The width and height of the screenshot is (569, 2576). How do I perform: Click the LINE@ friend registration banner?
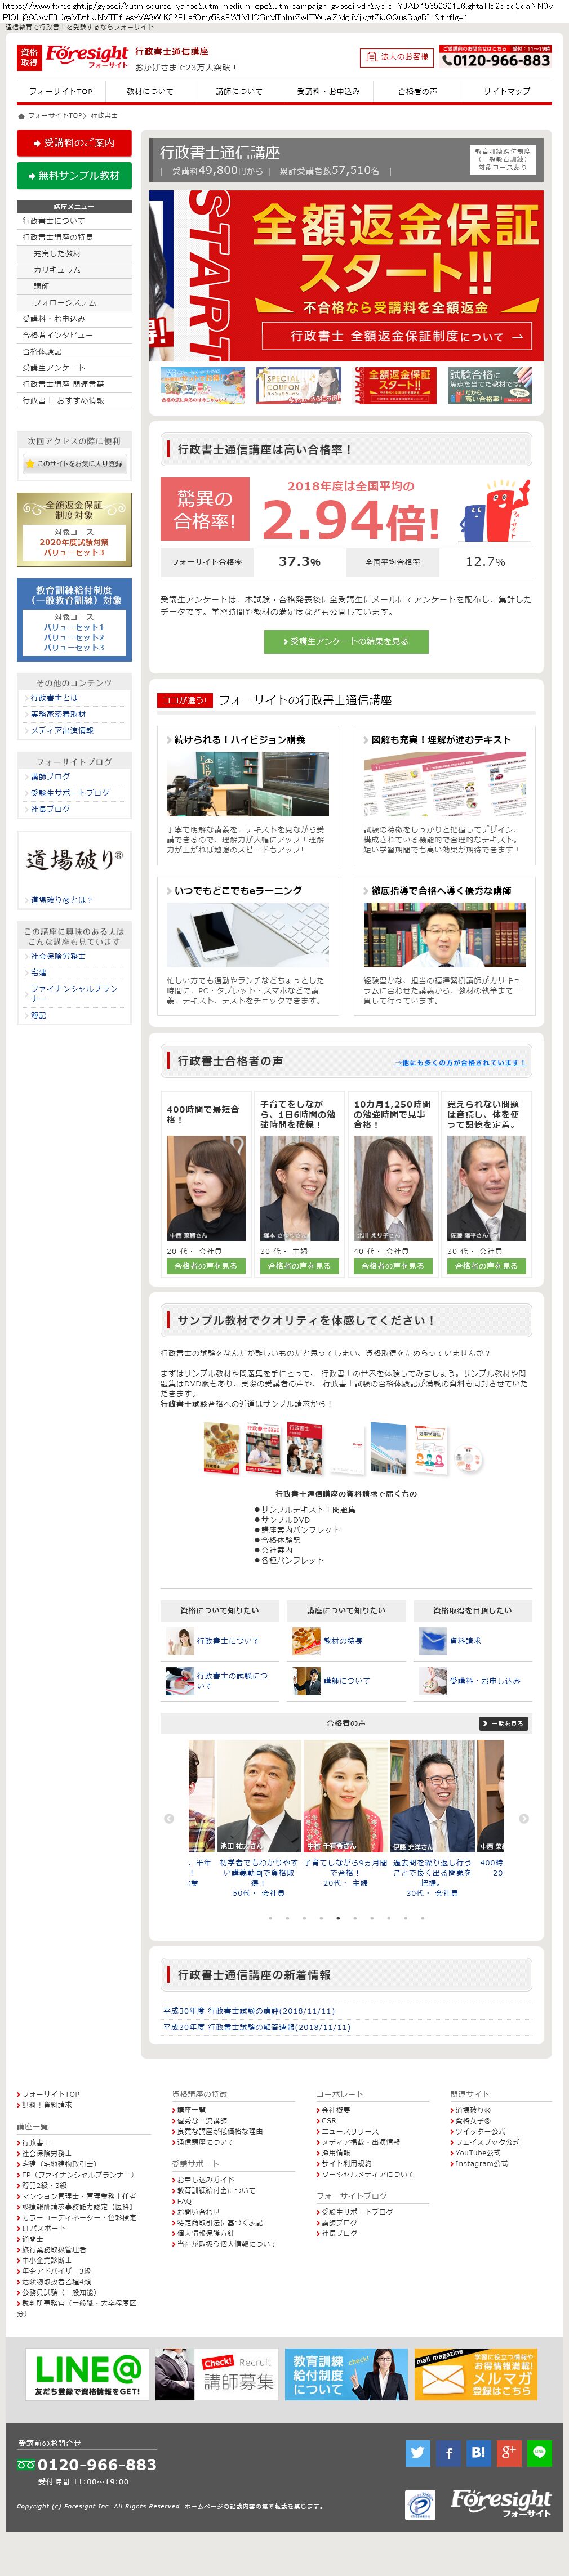click(87, 2374)
